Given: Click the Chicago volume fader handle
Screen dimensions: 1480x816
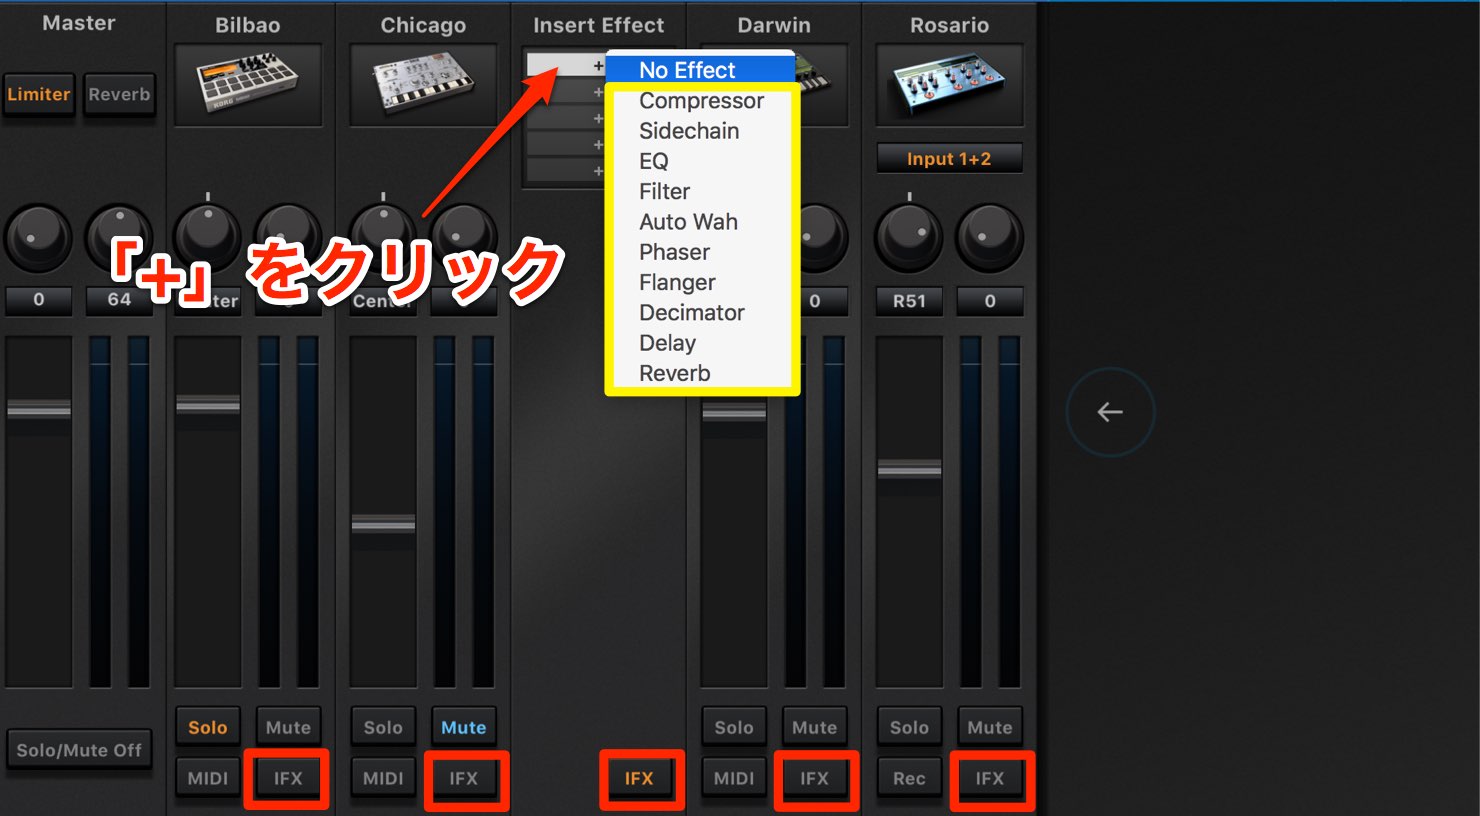Looking at the screenshot, I should (383, 524).
